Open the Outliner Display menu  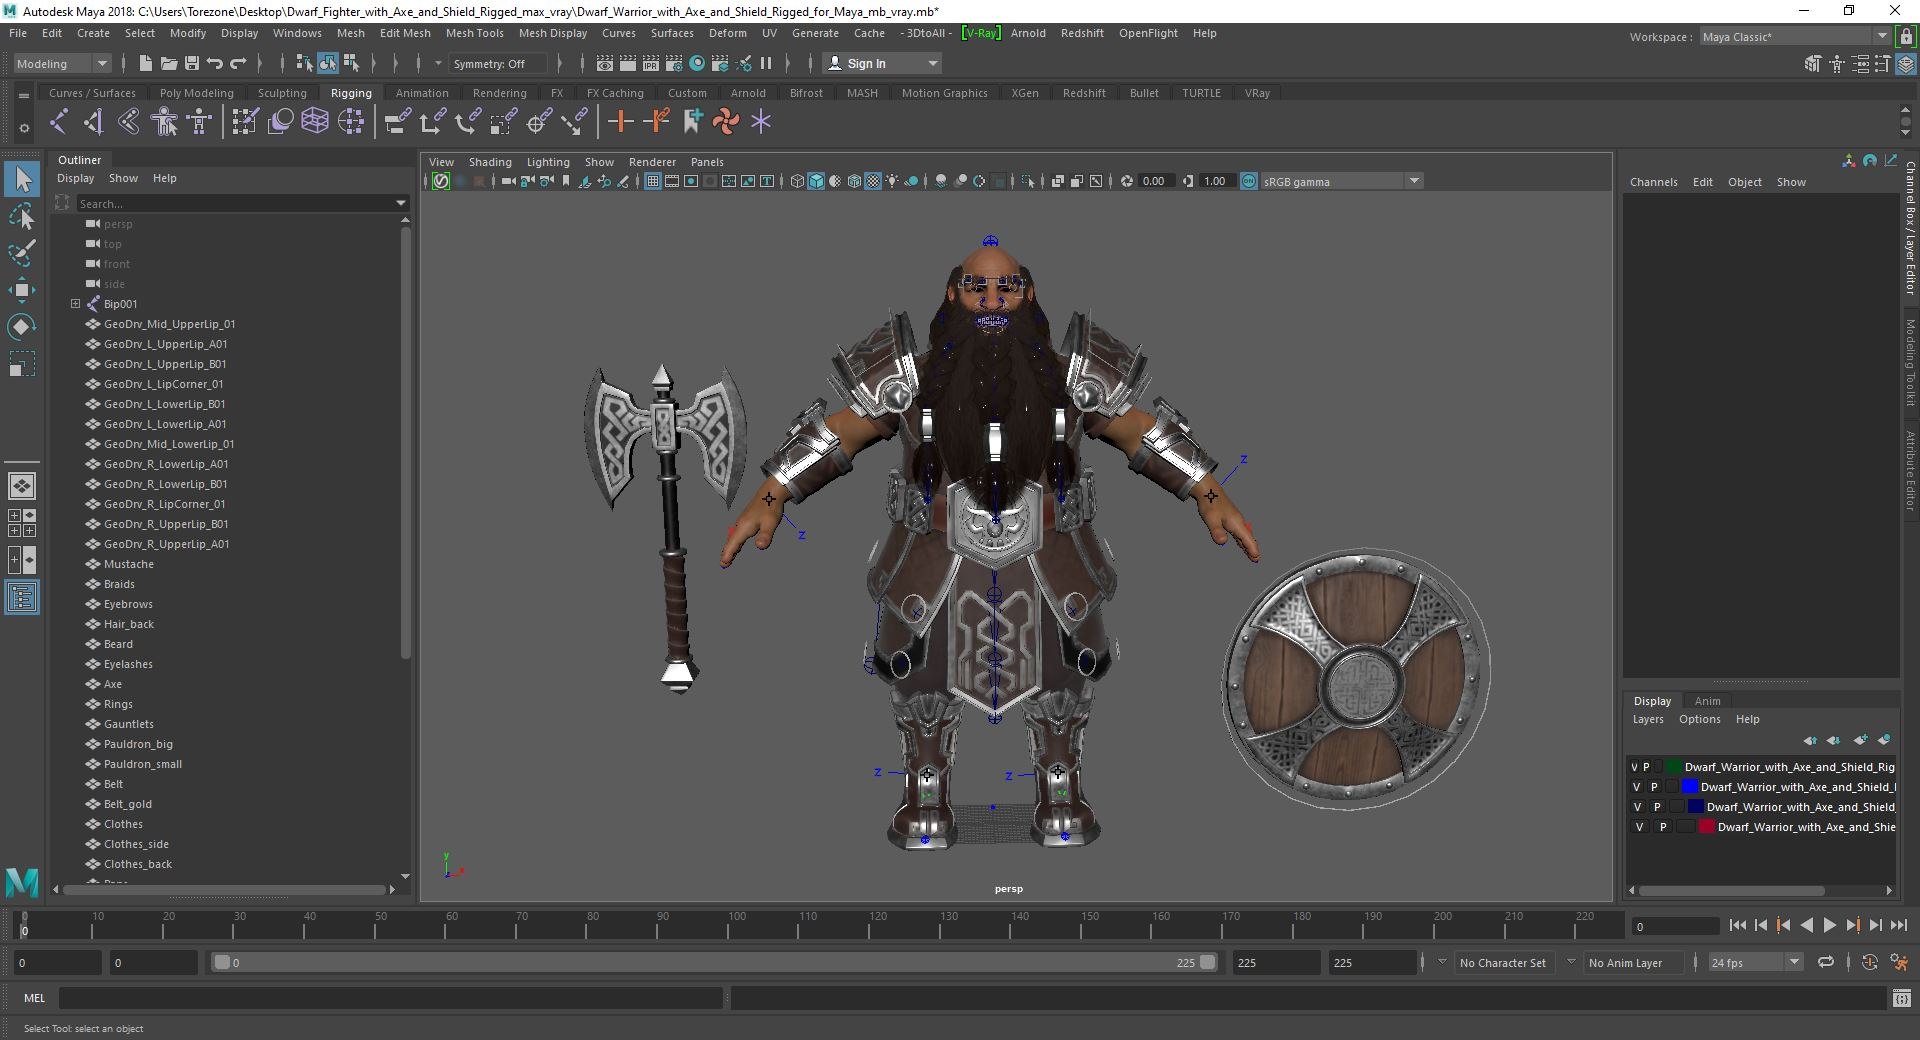pyautogui.click(x=75, y=178)
